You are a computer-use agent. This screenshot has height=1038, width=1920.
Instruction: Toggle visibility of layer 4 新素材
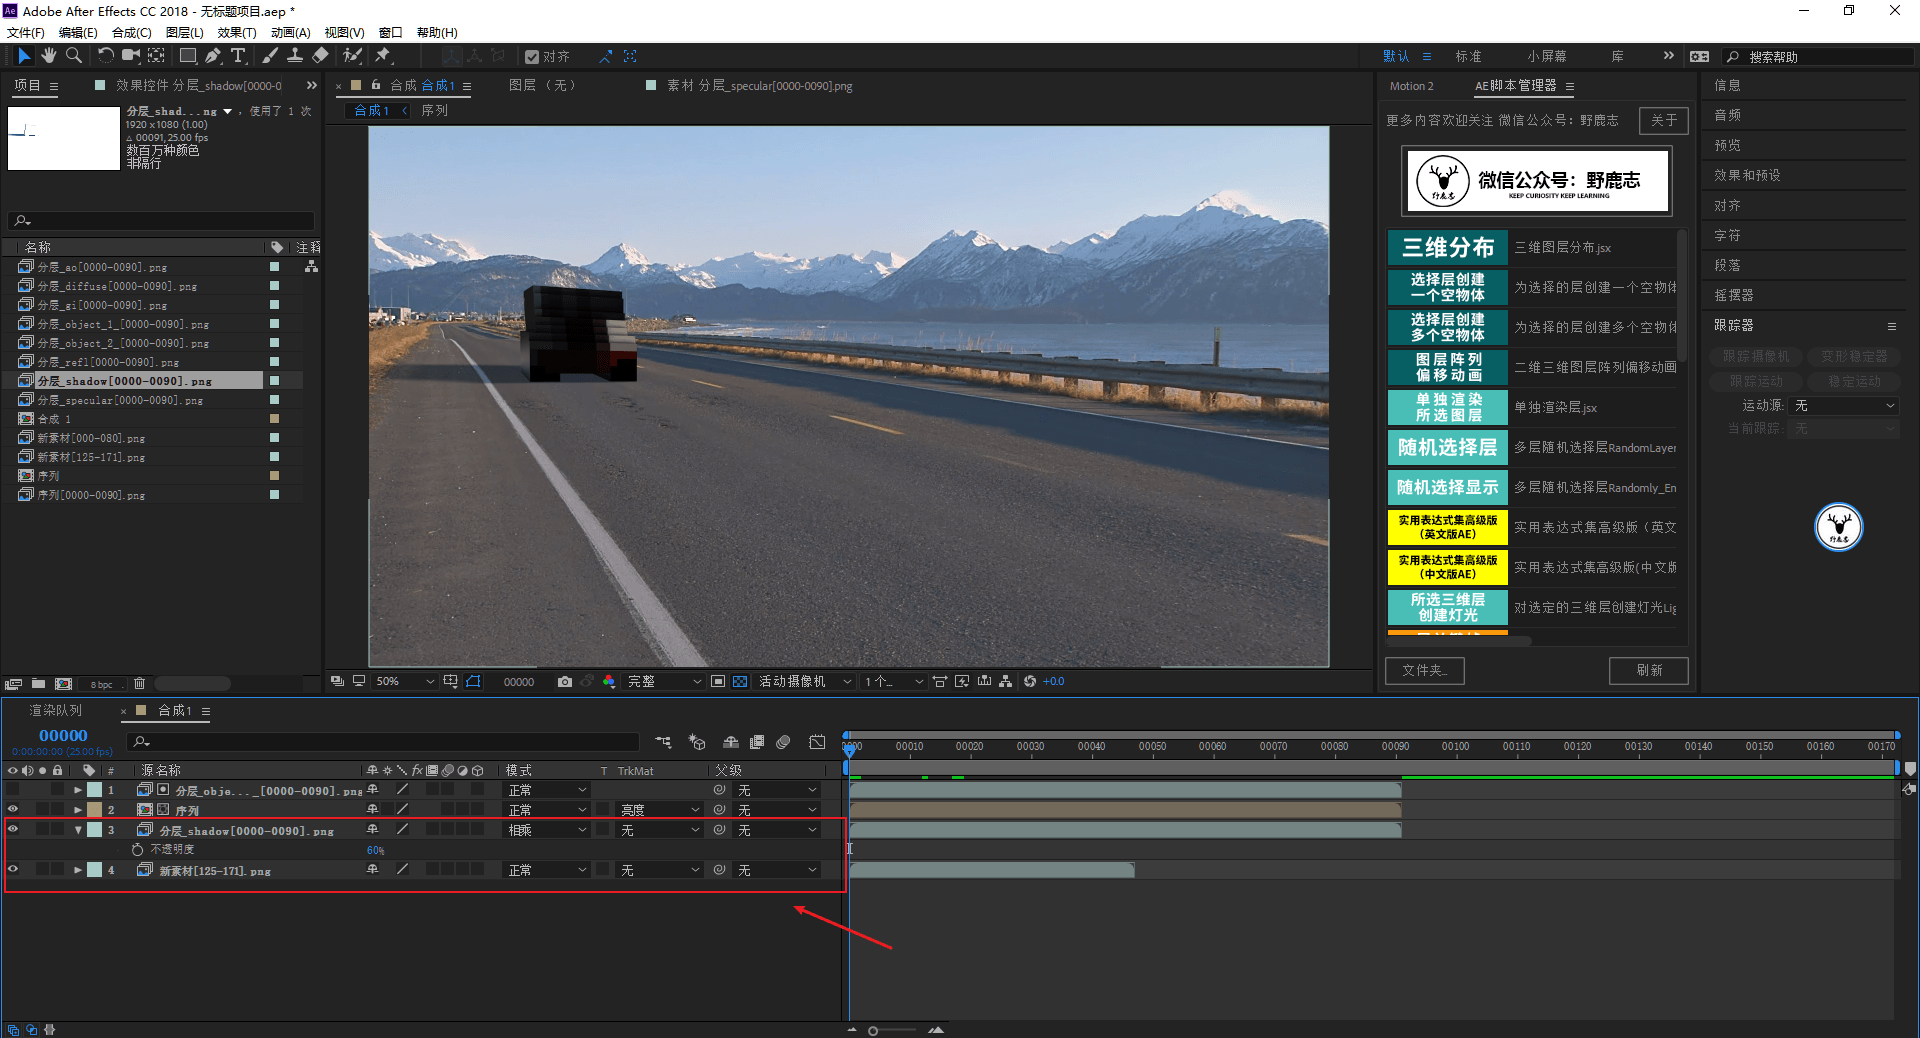point(13,869)
